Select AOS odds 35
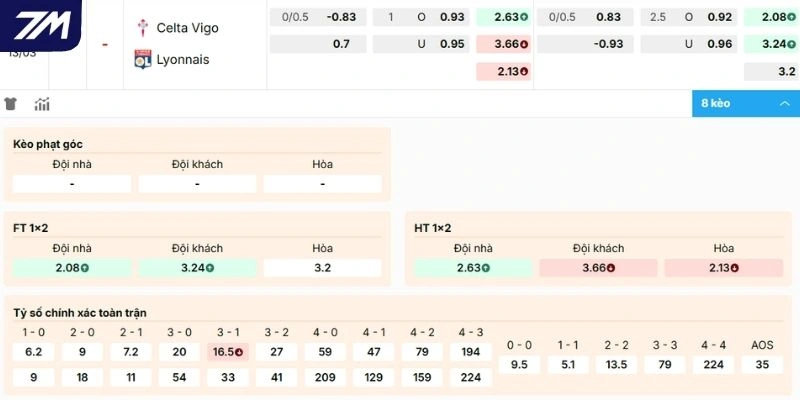800x400 pixels. click(x=762, y=365)
